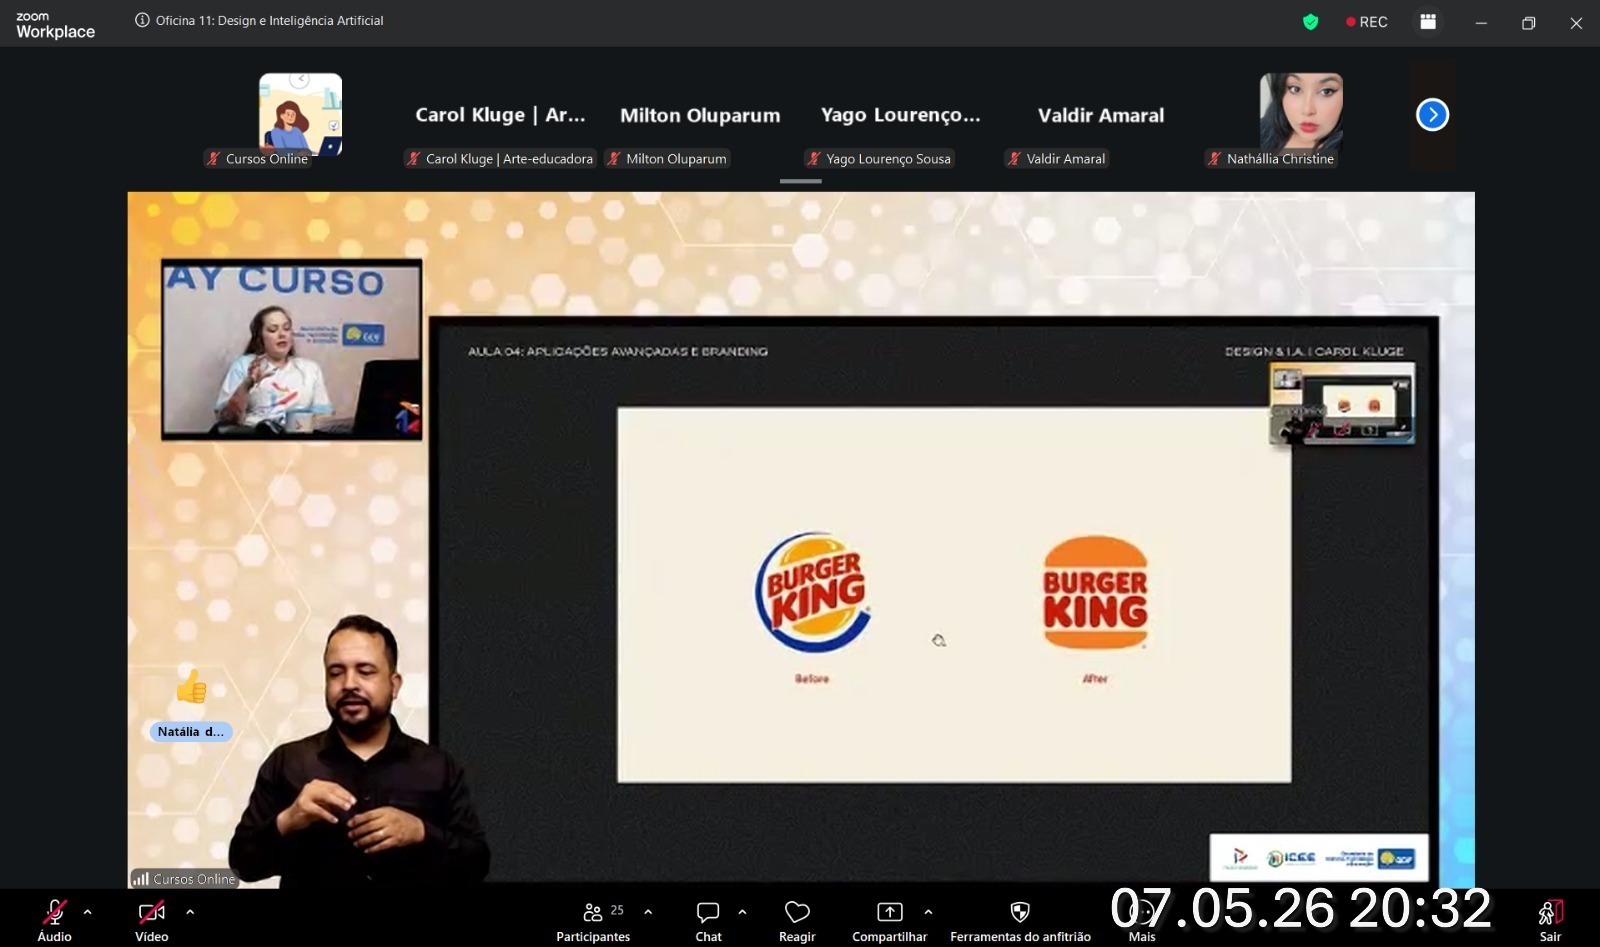The height and width of the screenshot is (947, 1600).
Task: Expand audio options arrow next to Áudio
Action: (x=88, y=912)
